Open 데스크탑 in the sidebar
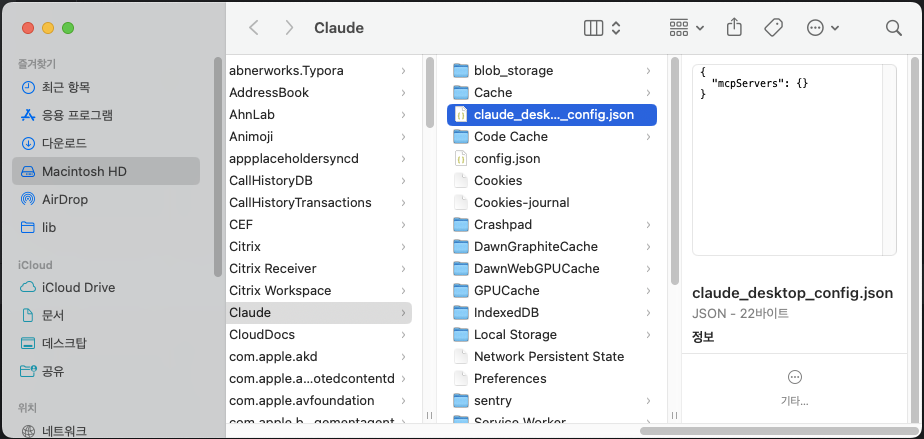This screenshot has height=439, width=924. click(x=106, y=343)
